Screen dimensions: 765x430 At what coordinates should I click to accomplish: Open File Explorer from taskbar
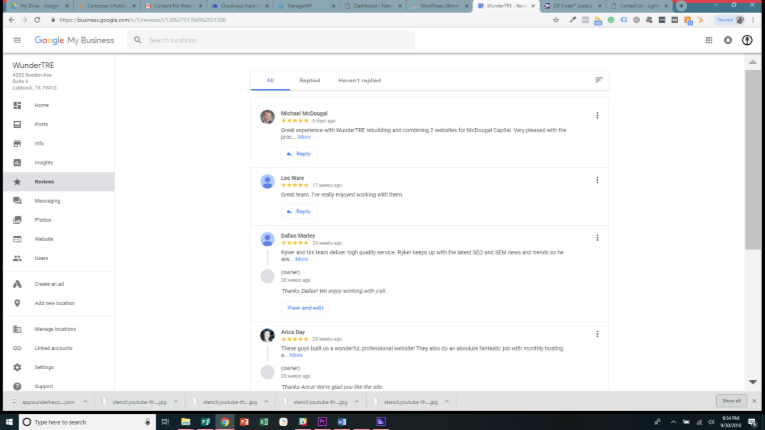click(185, 422)
